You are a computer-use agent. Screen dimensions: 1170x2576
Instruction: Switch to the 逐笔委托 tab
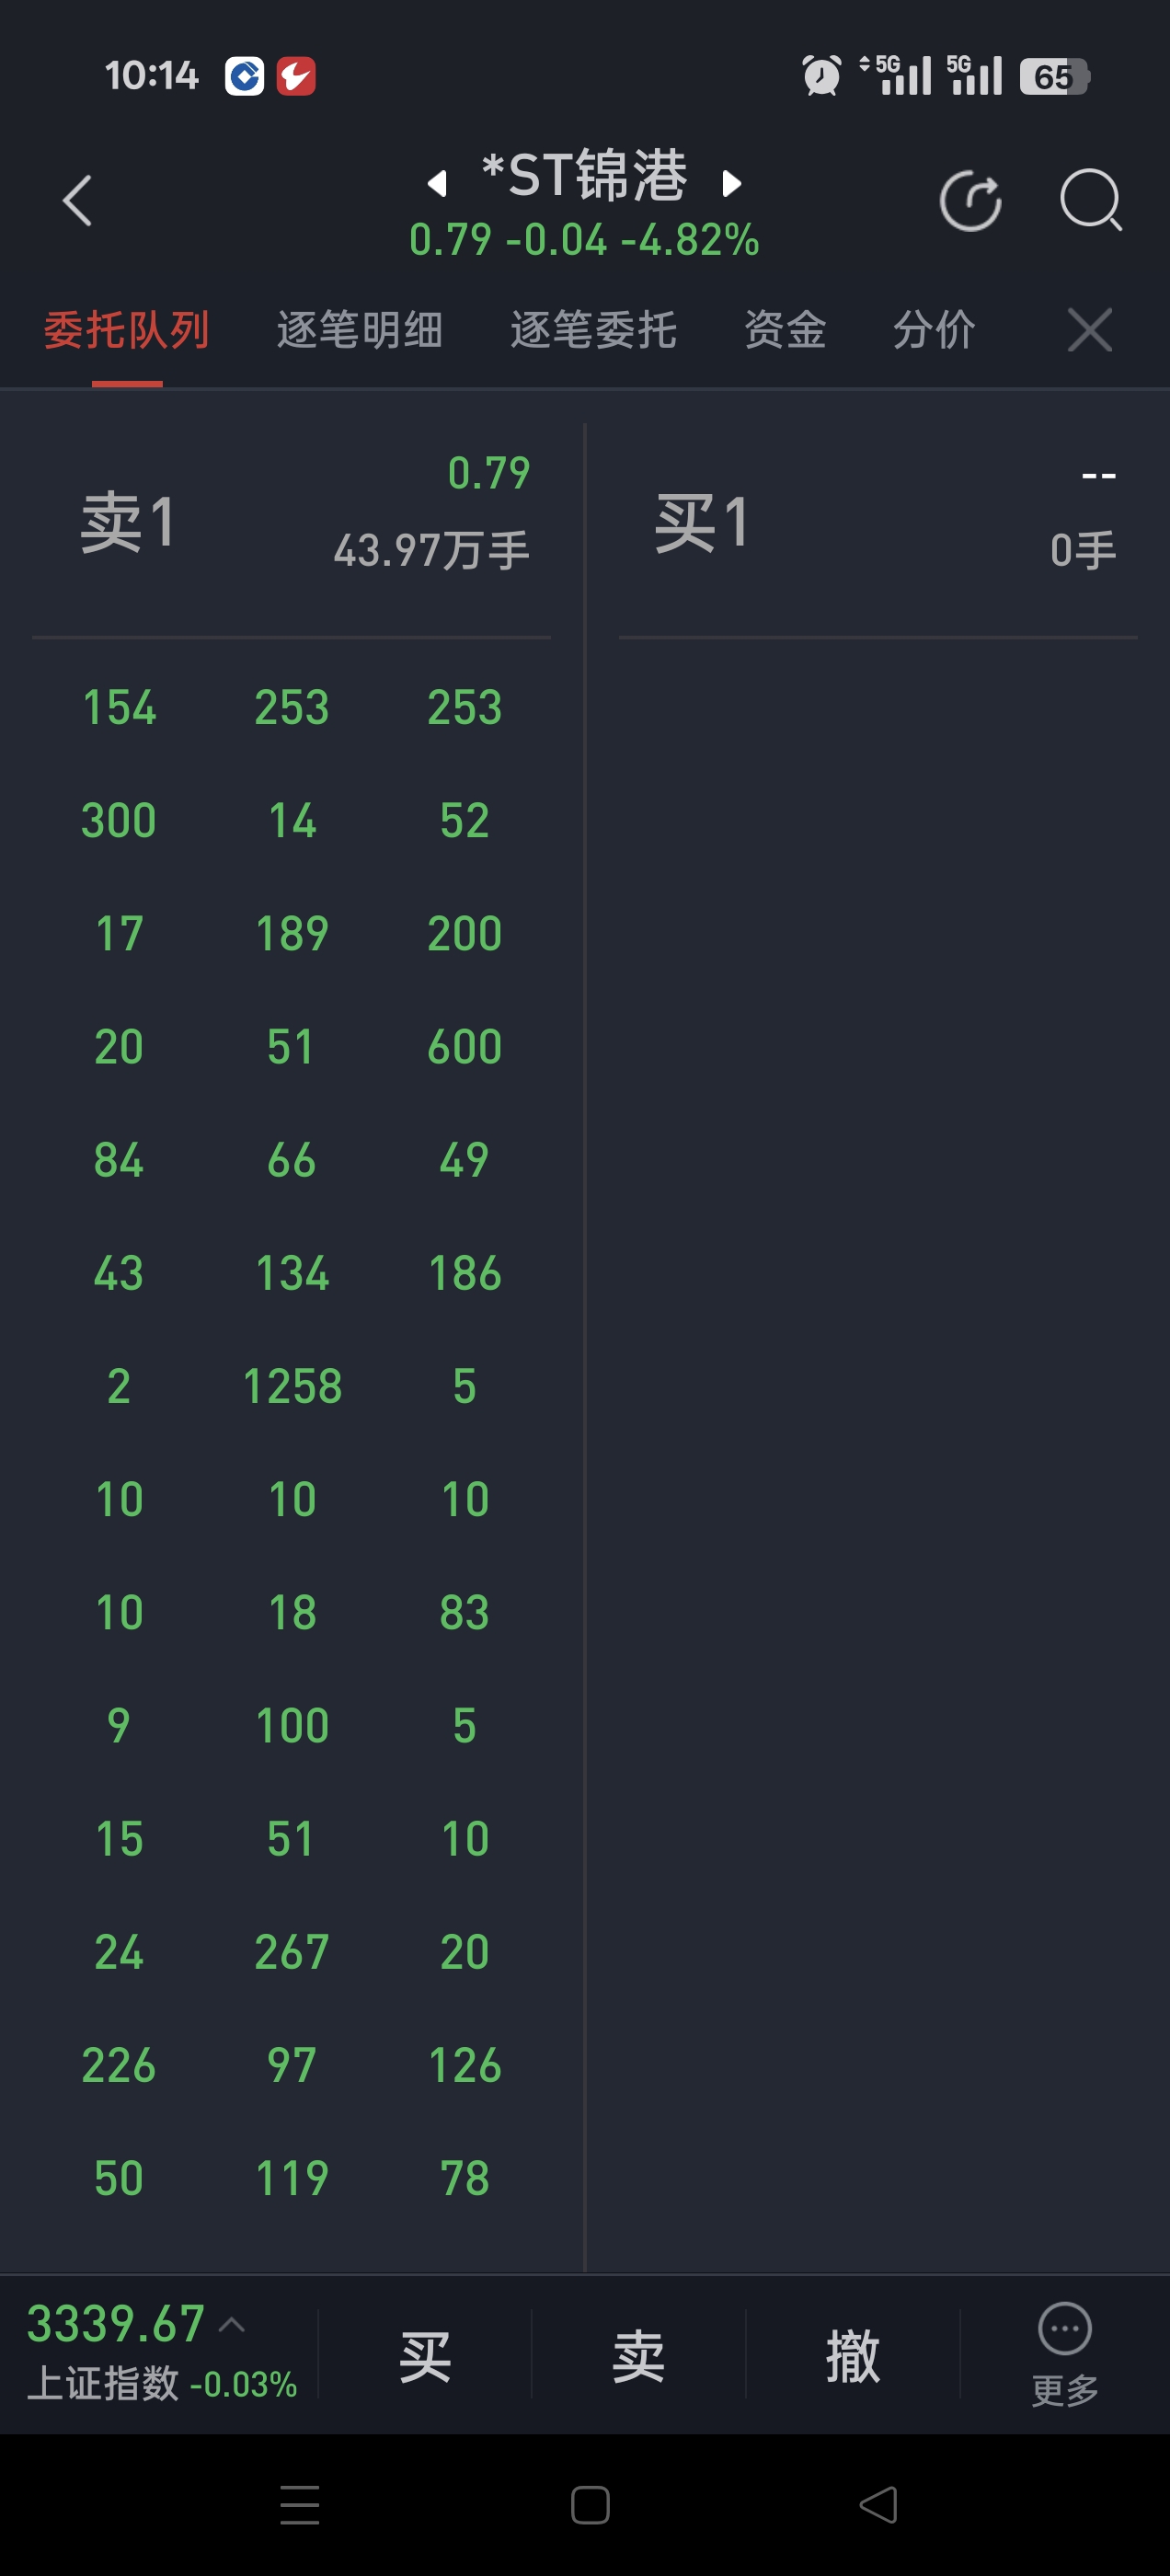pos(594,330)
